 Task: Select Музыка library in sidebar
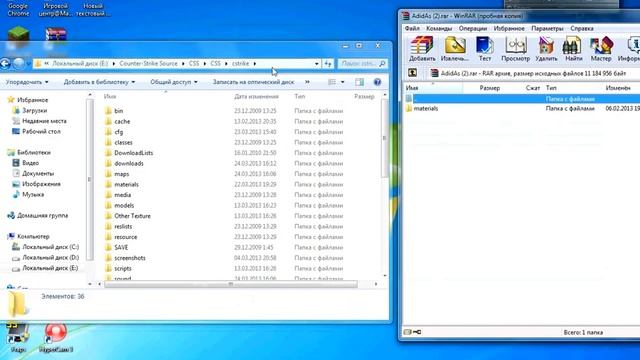33,195
